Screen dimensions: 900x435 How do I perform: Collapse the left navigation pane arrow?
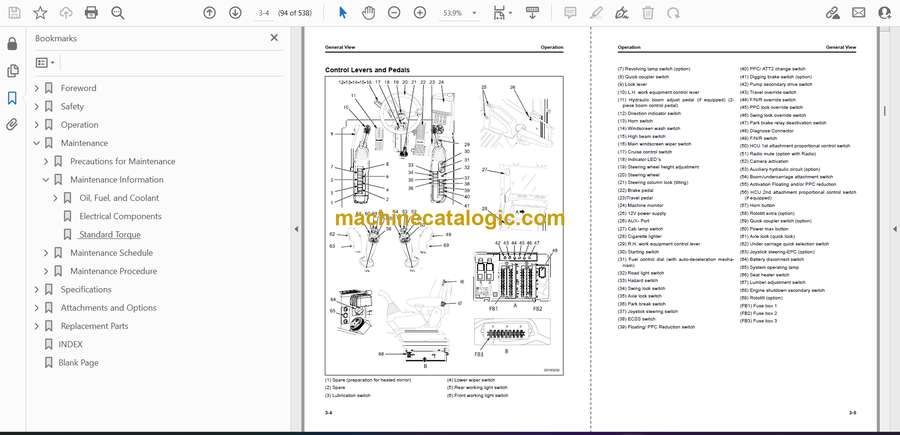(x=296, y=229)
